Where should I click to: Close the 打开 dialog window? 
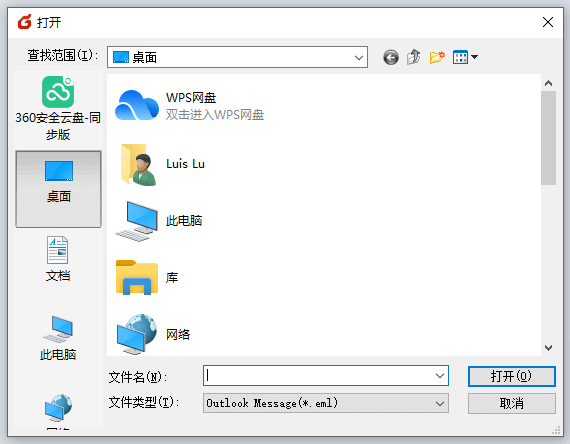(x=548, y=22)
